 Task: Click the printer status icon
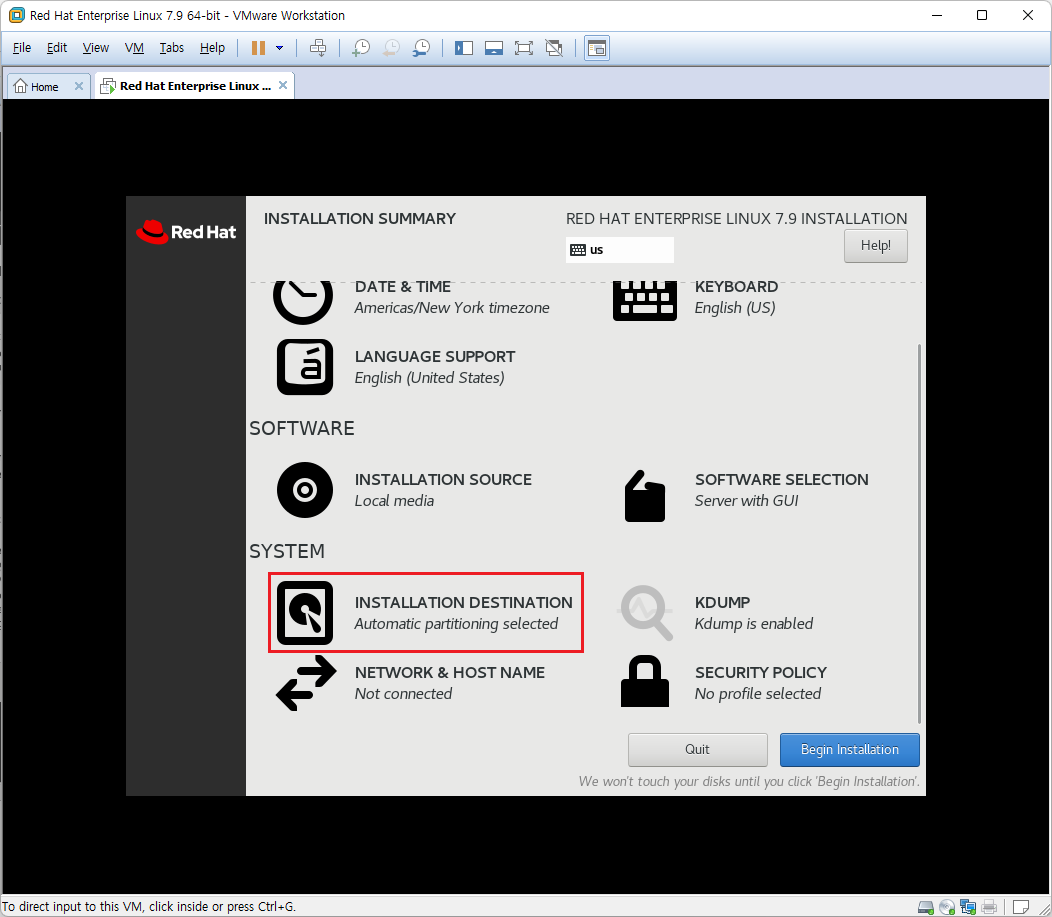click(x=989, y=908)
